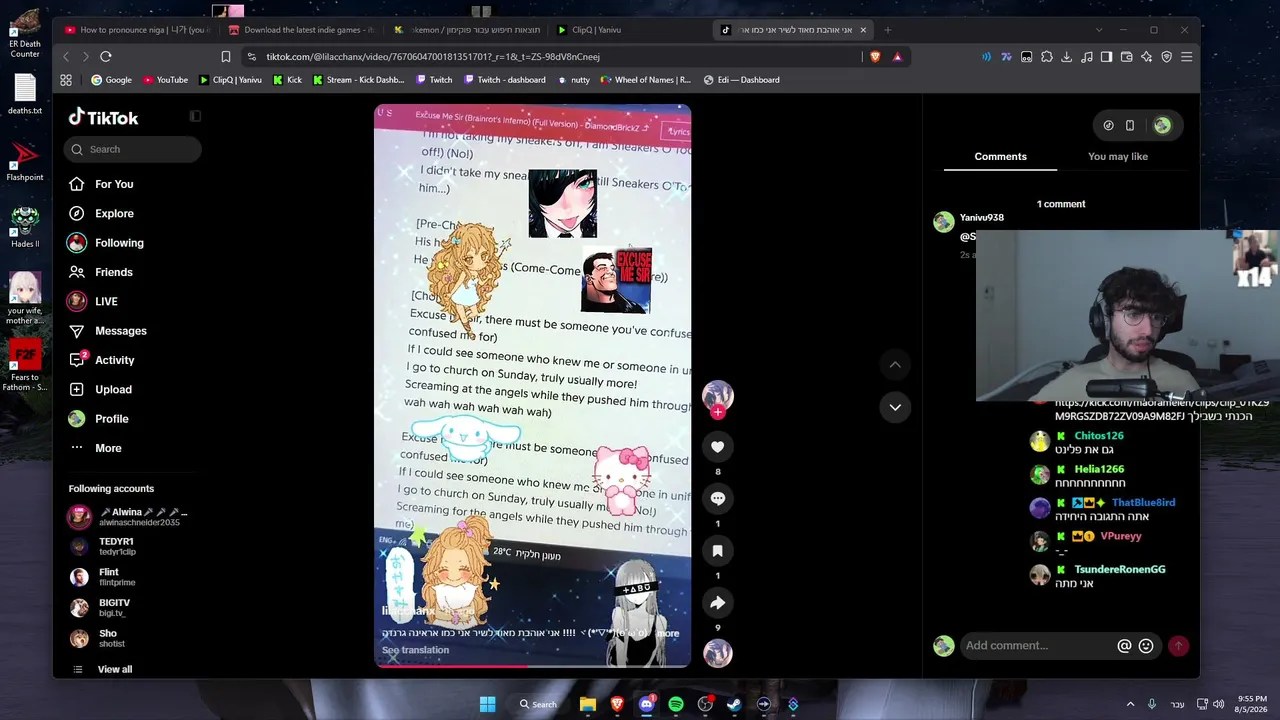
Task: Bookmark this page in the address bar
Action: pos(226,57)
